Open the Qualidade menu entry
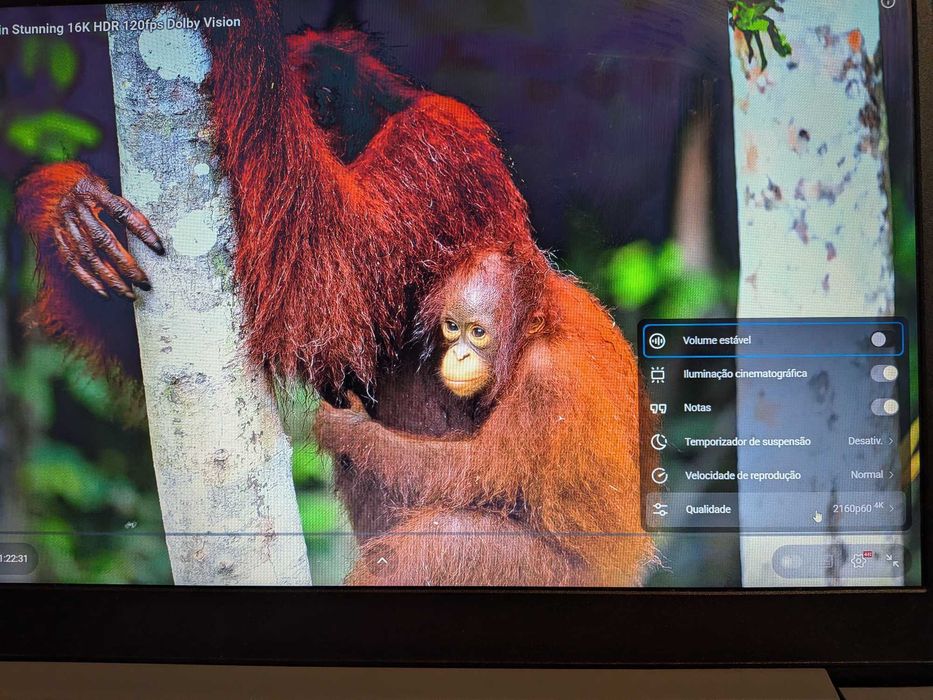933x700 pixels. tap(775, 509)
